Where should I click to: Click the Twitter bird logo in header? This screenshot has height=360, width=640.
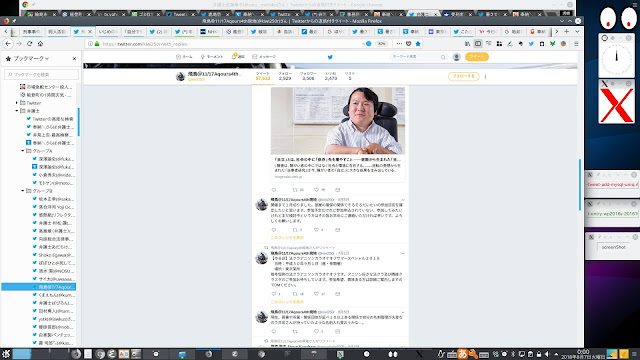tap(330, 57)
